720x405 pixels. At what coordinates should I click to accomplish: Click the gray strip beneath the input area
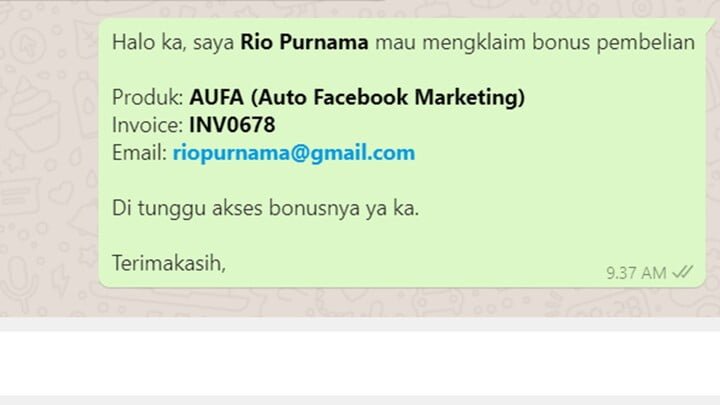(x=360, y=400)
